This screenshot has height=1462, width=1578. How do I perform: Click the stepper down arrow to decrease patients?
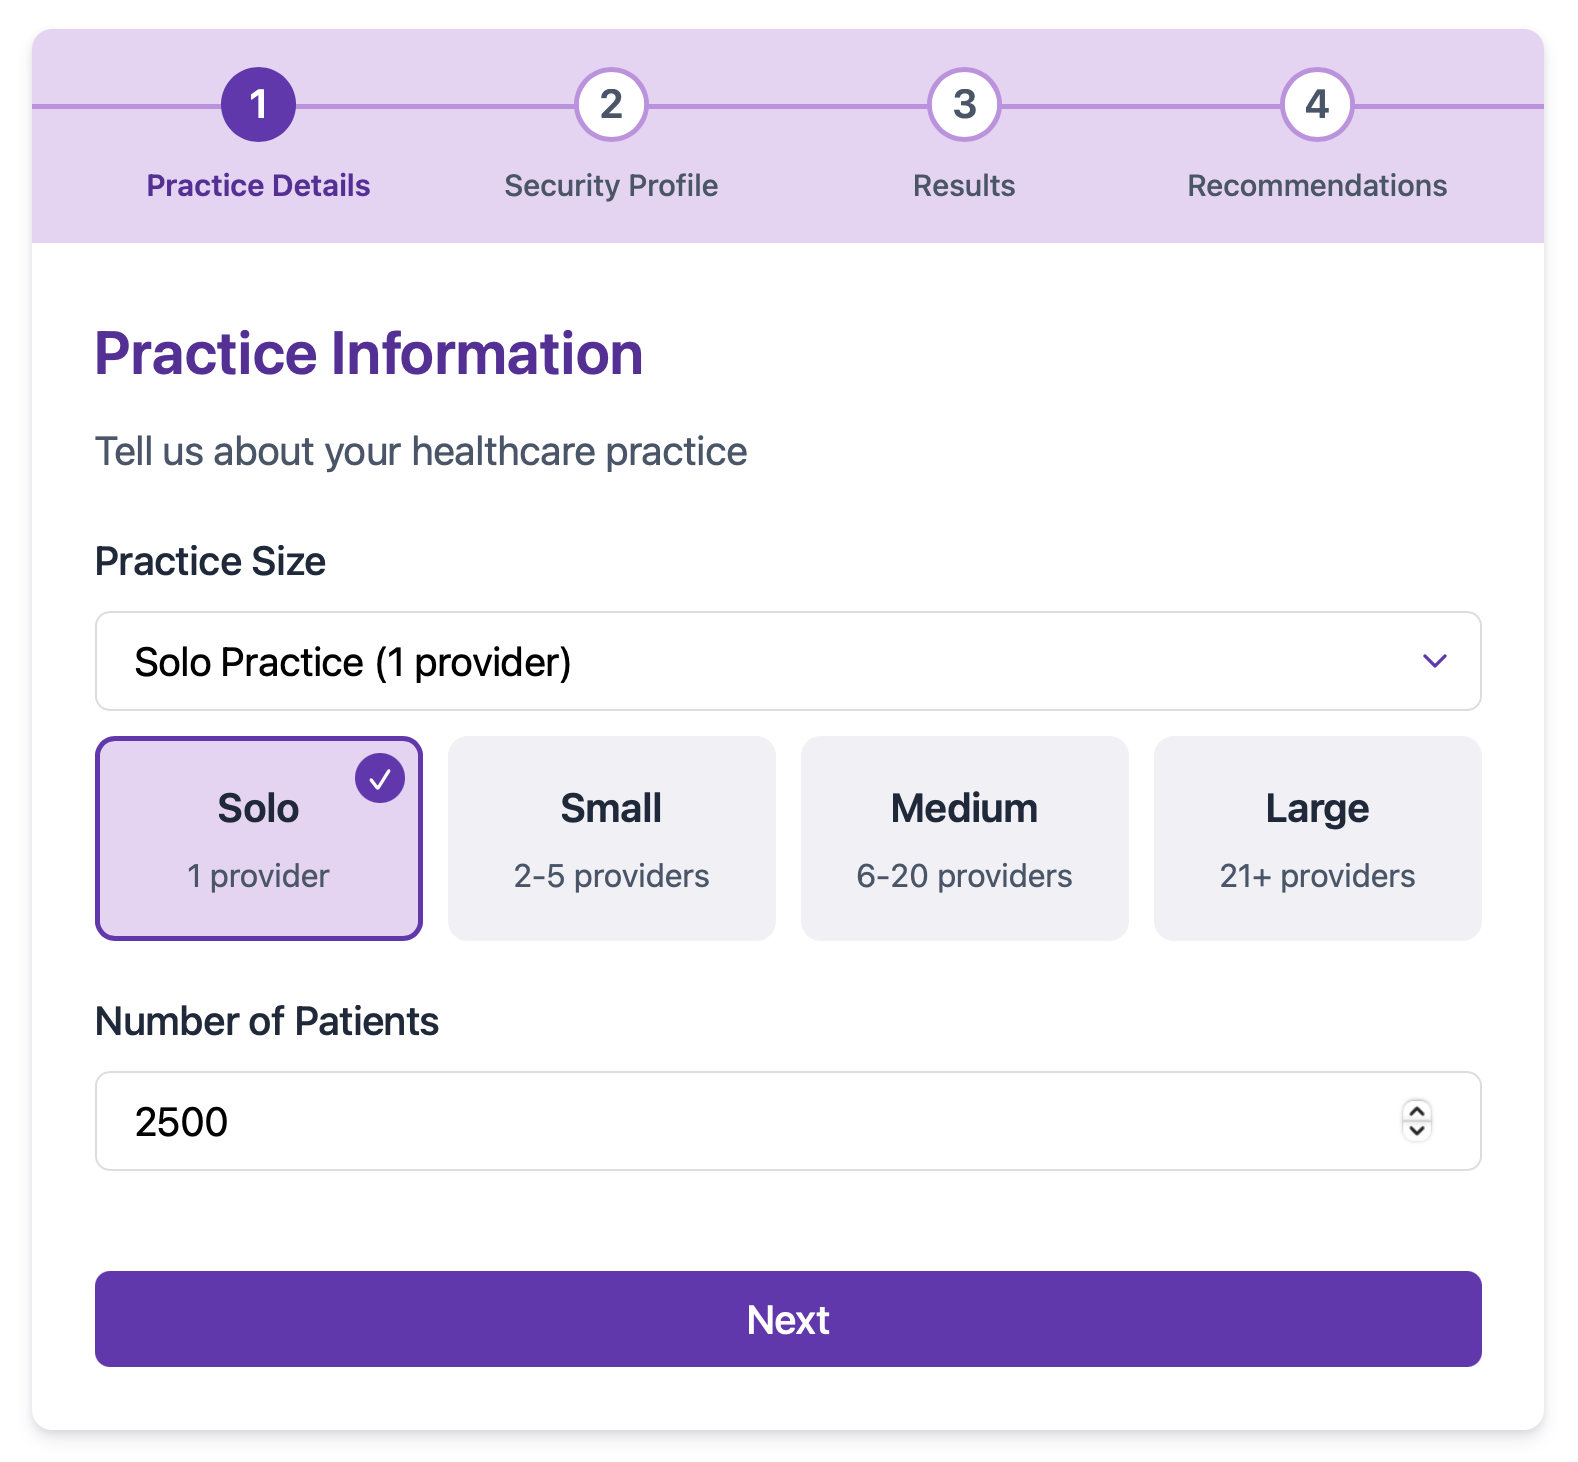[1416, 1131]
